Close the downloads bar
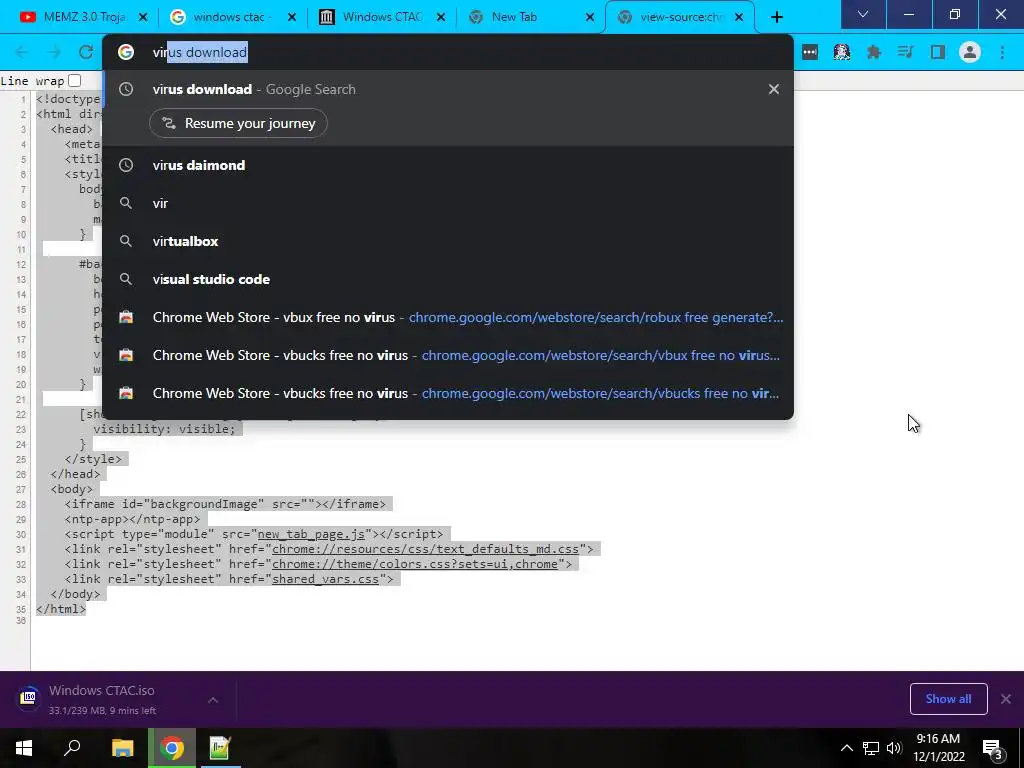The width and height of the screenshot is (1024, 768). tap(1006, 699)
